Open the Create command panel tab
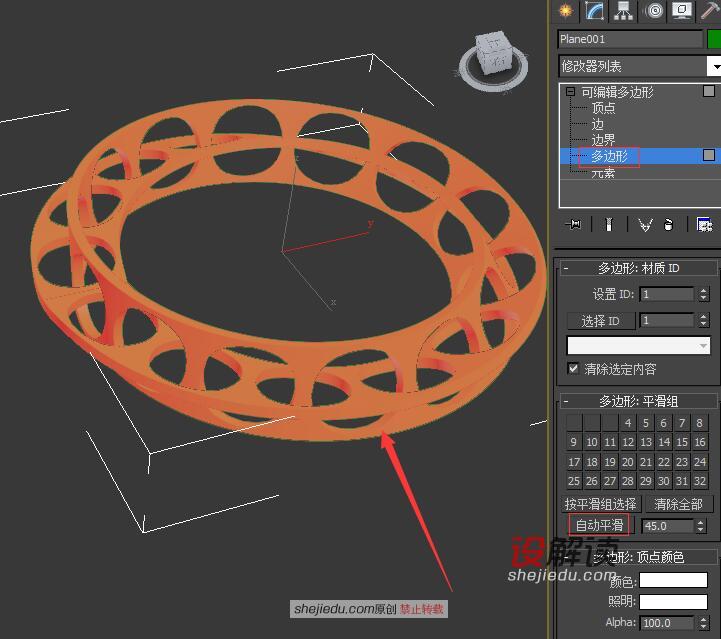 (x=566, y=11)
